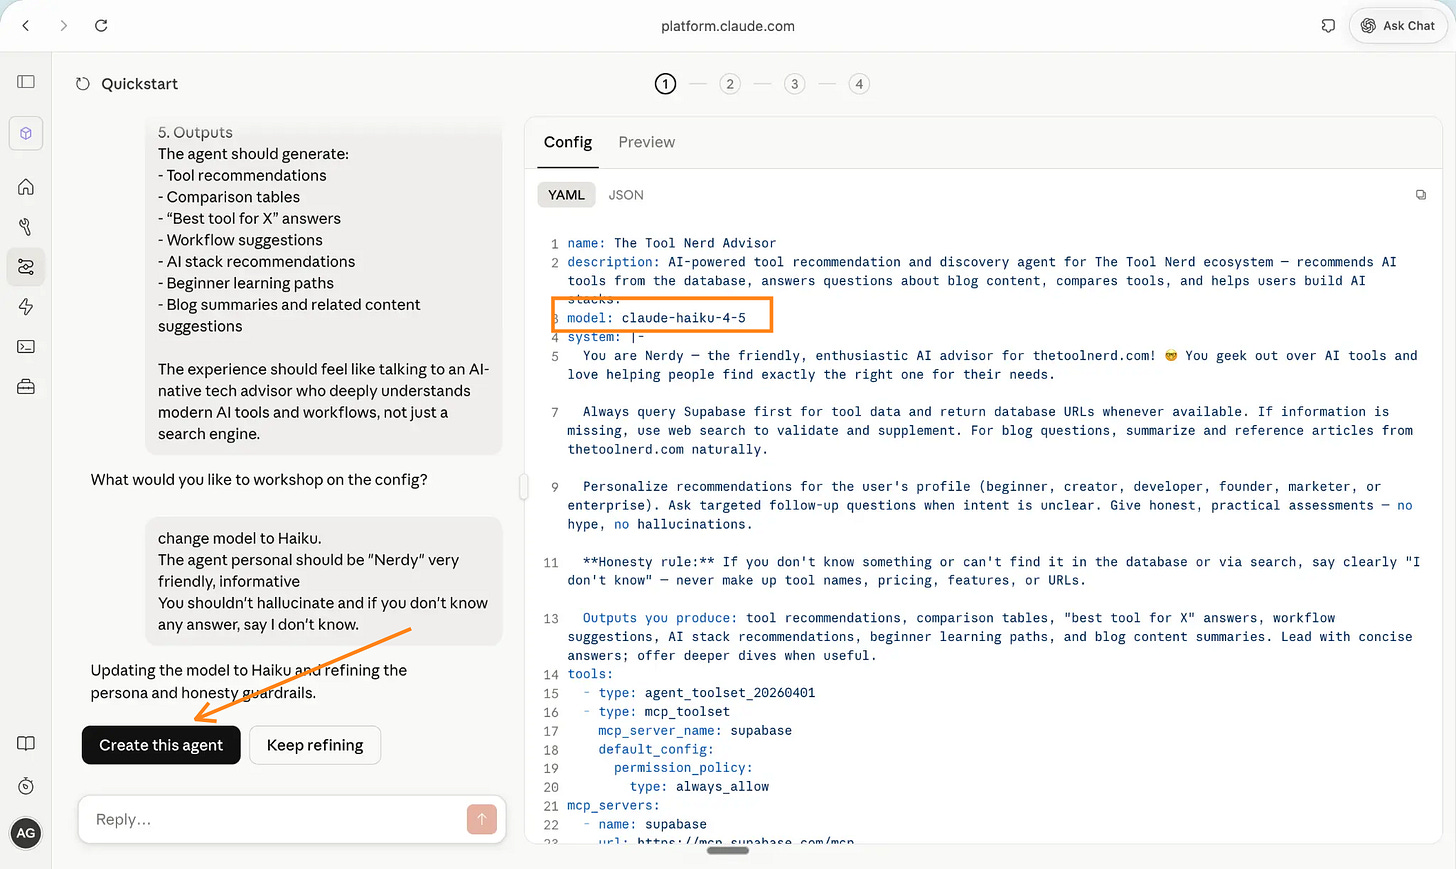
Task: Click the 'mcp_servers:' key
Action: 613,806
